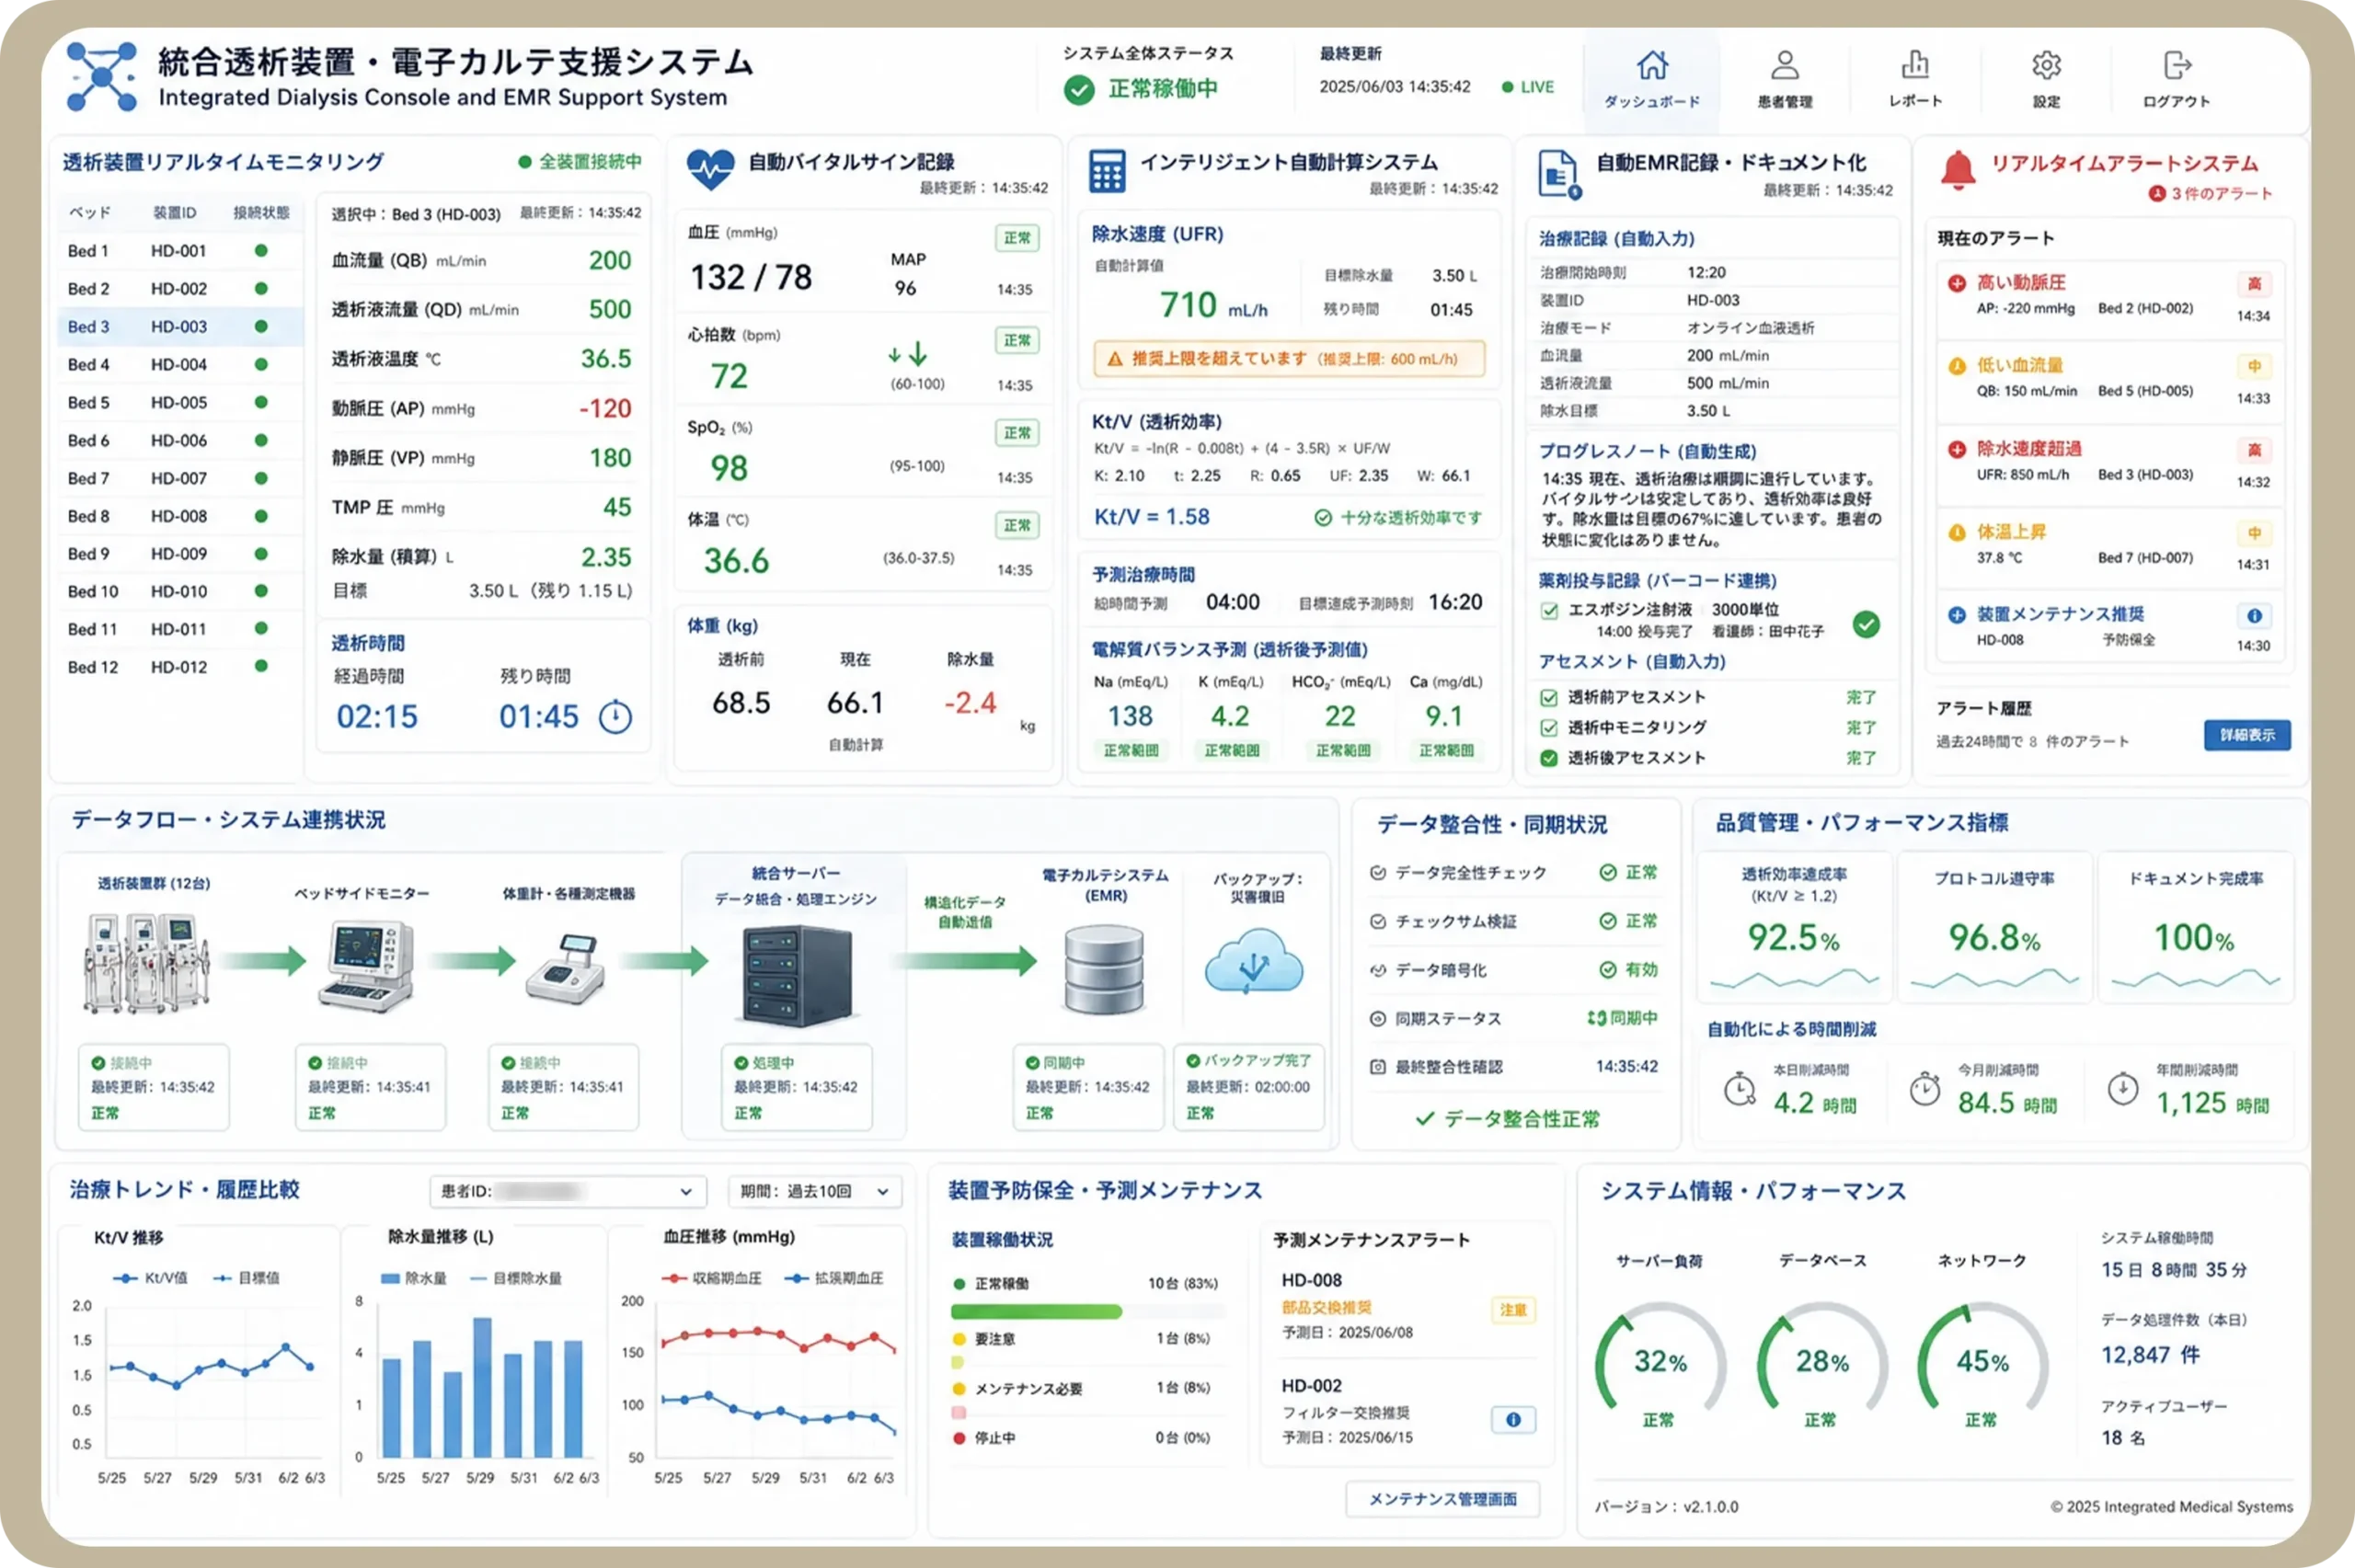
Task: Click the green 正常稼働中 checkmark icon
Action: tap(1078, 90)
